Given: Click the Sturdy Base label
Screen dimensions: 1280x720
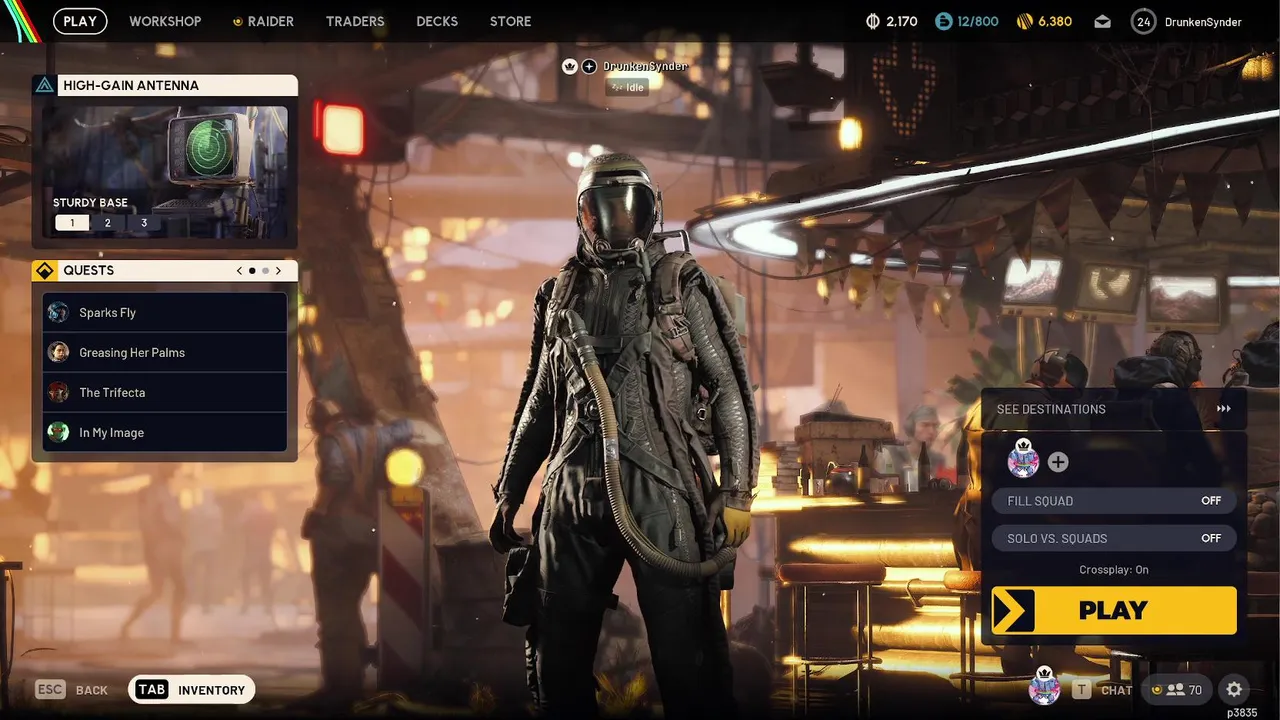Looking at the screenshot, I should pos(90,203).
